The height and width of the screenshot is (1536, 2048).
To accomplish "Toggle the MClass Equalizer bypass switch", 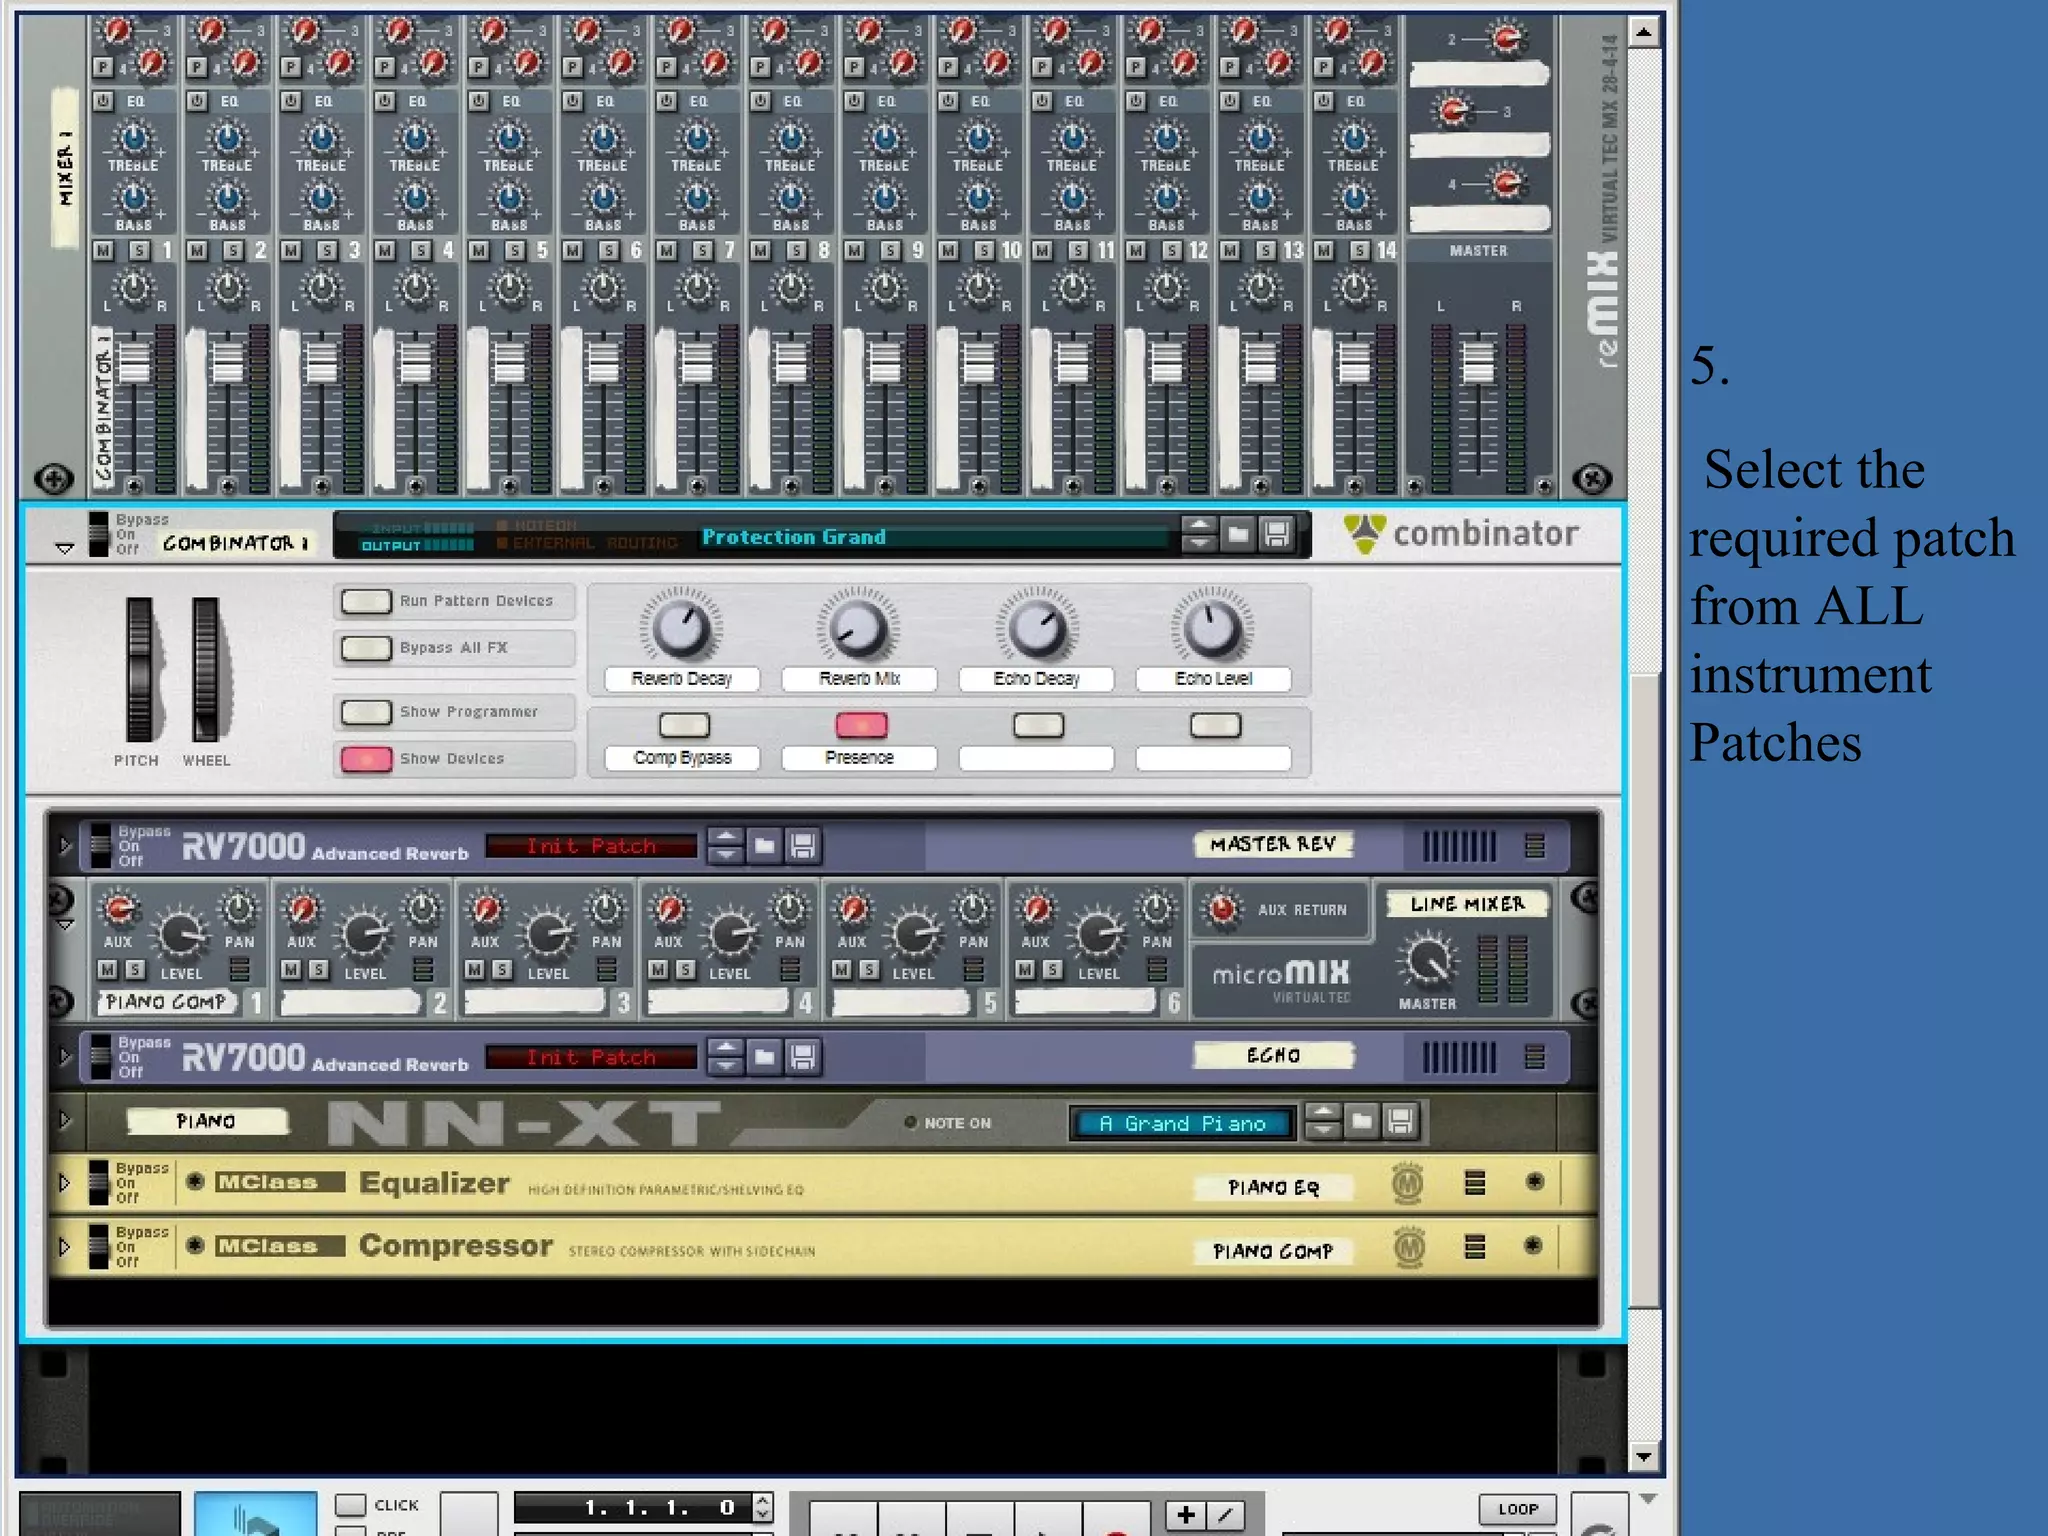I will (98, 1183).
